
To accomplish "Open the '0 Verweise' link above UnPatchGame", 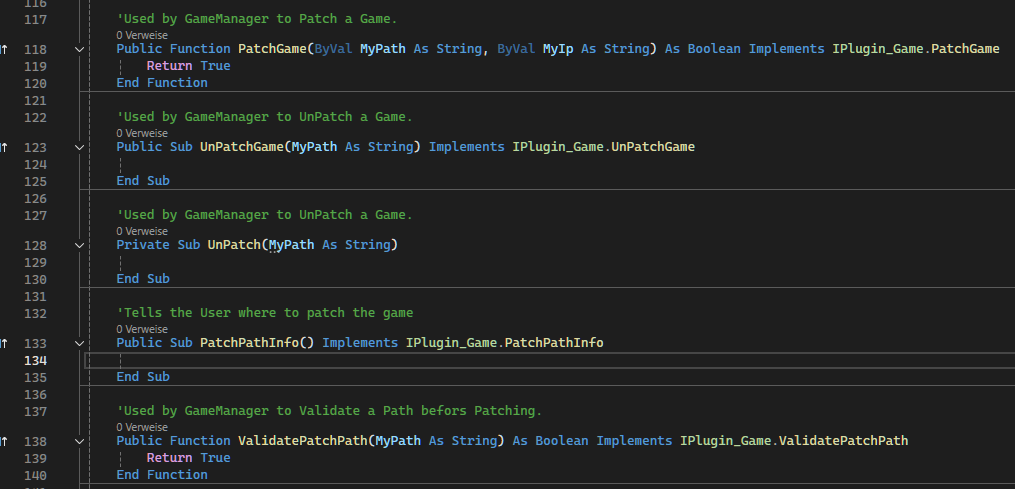I will 142,133.
